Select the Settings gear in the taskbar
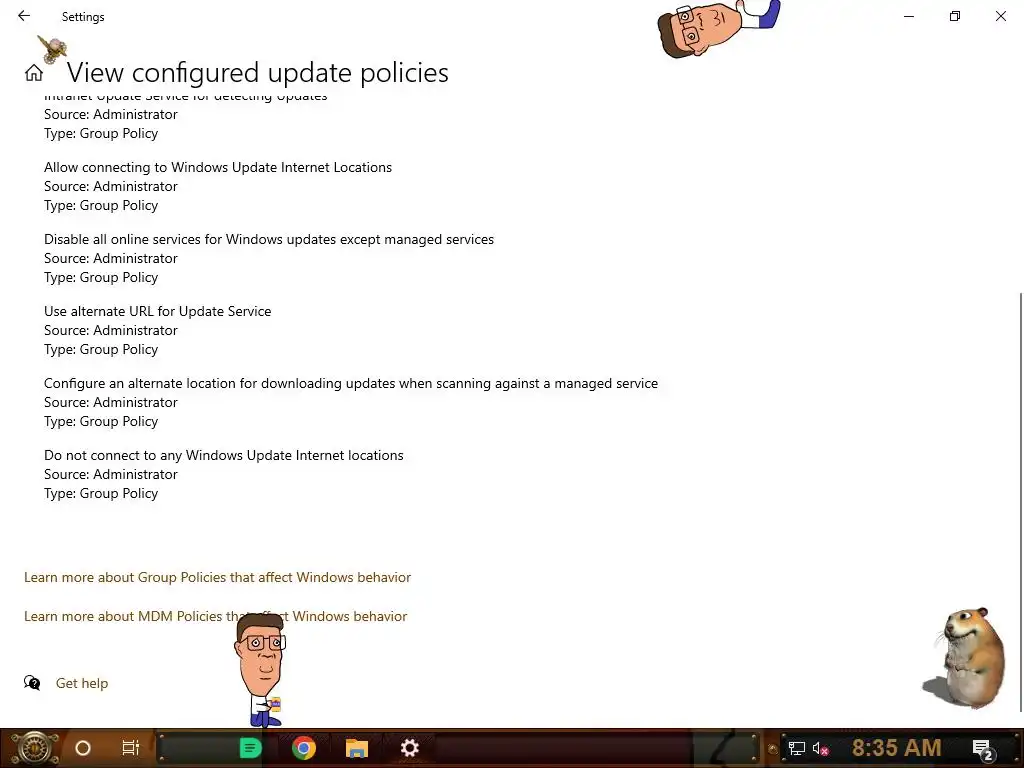Screen dimensions: 1024x768 409,748
